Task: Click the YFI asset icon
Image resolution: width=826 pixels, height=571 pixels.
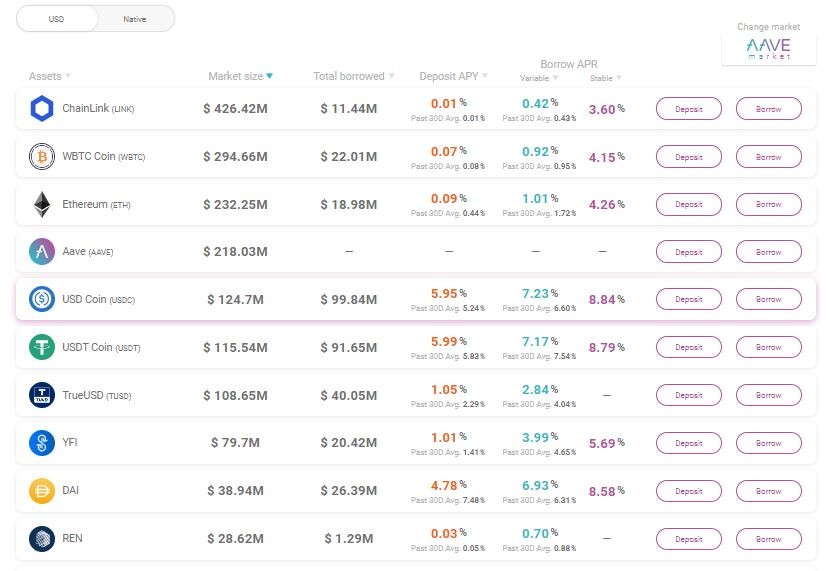Action: pyautogui.click(x=42, y=442)
